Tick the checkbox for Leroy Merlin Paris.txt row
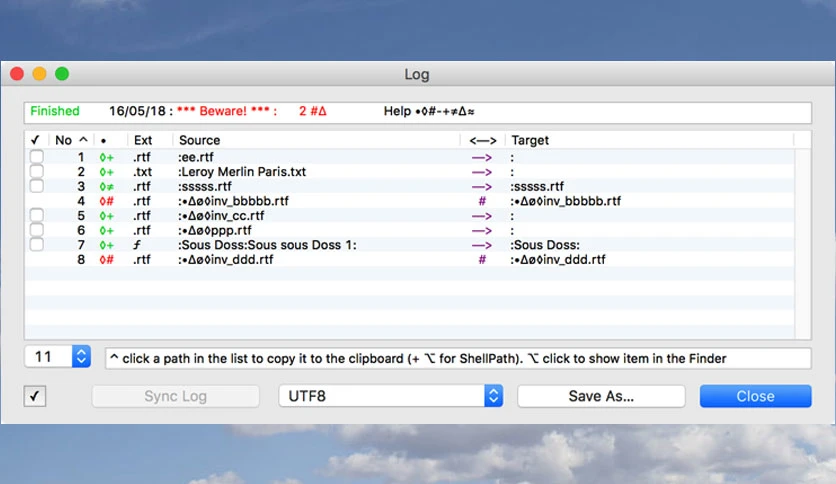 [x=36, y=172]
